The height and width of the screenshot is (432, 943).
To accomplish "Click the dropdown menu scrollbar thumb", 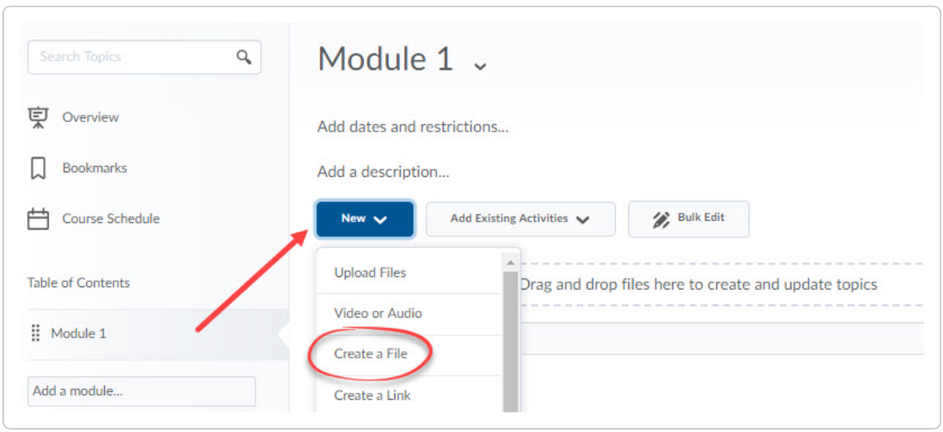I will 510,342.
